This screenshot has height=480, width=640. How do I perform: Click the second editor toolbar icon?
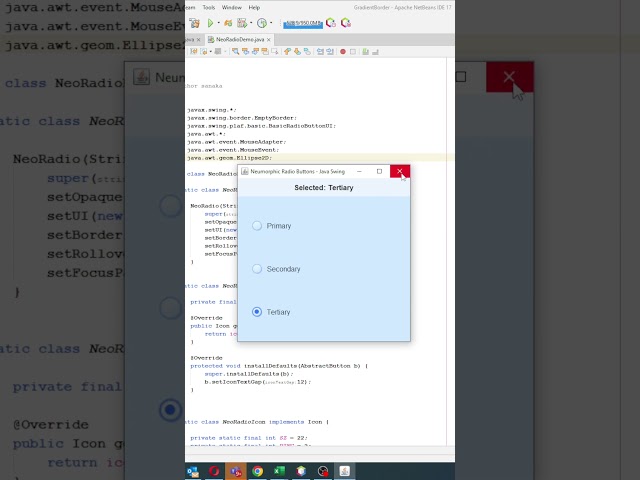(203, 51)
